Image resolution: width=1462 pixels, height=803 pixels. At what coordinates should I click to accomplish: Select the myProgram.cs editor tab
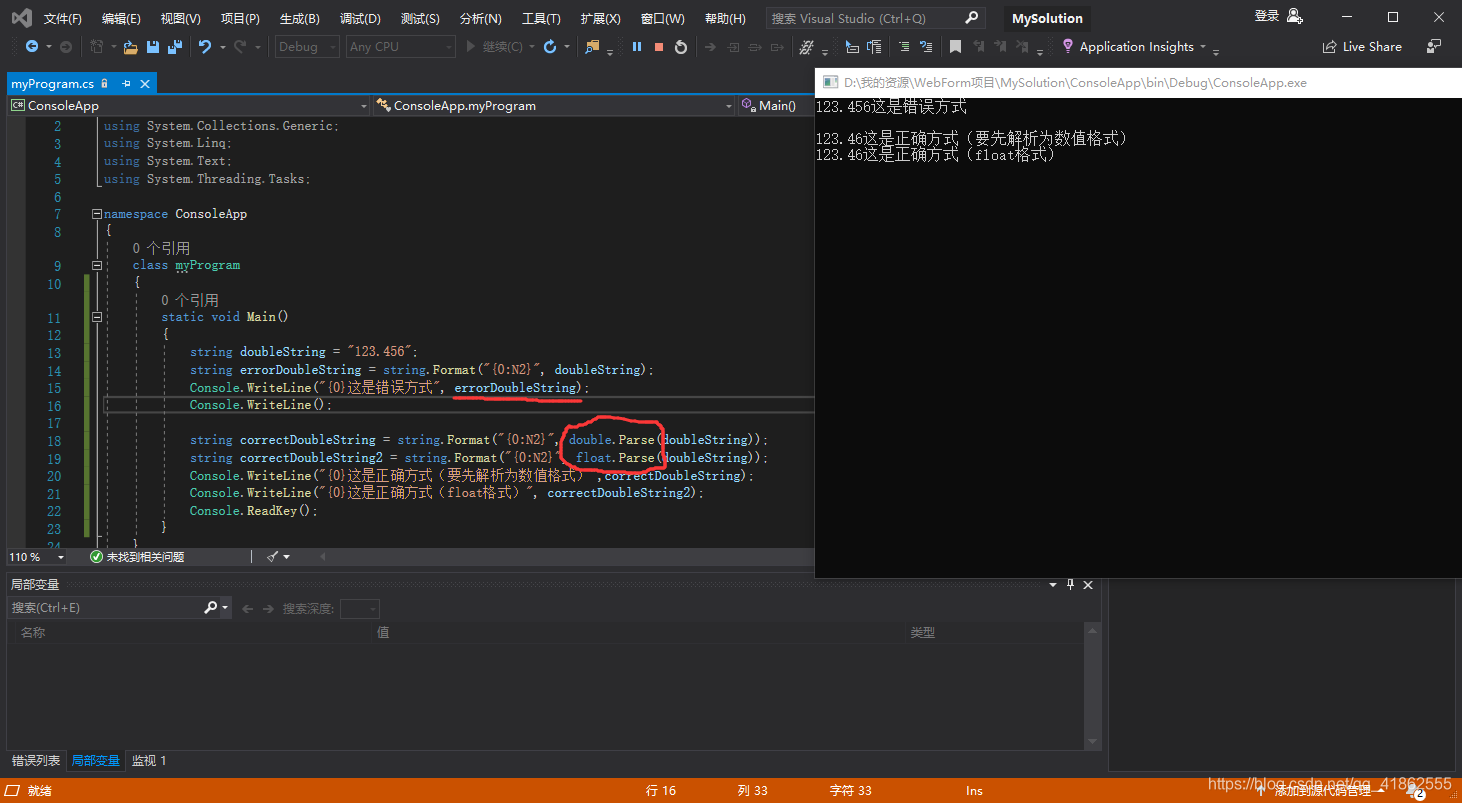point(52,84)
